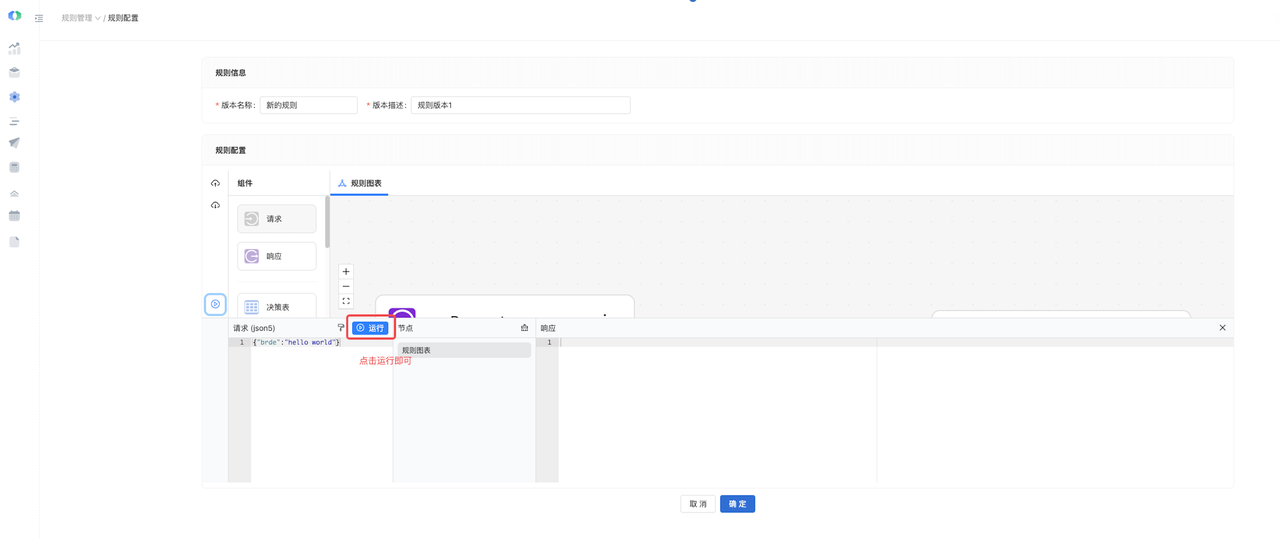
Task: Click the format icon beside 请求 (json5)
Action: 341,328
